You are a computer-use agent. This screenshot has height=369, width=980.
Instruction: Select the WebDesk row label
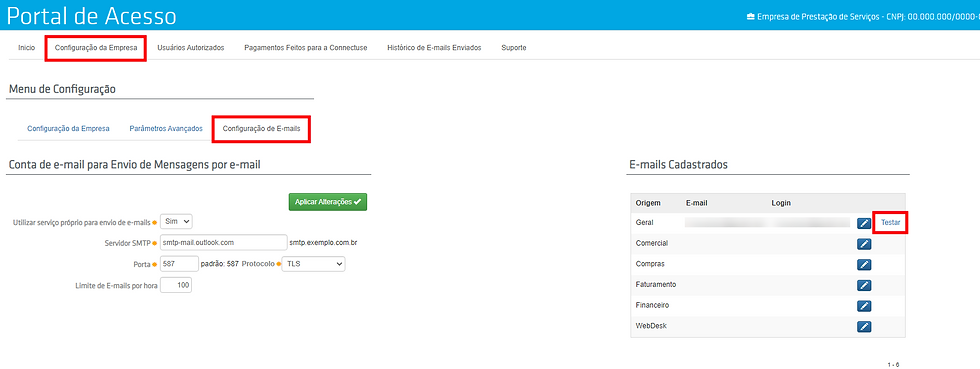click(651, 326)
